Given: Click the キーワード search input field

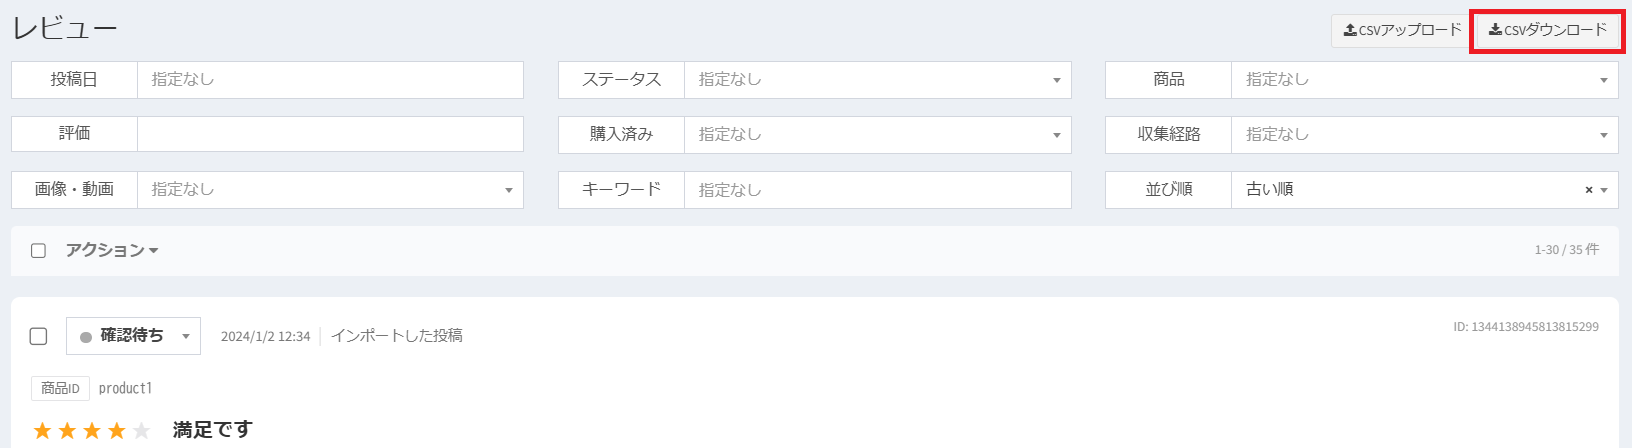Looking at the screenshot, I should coord(877,190).
